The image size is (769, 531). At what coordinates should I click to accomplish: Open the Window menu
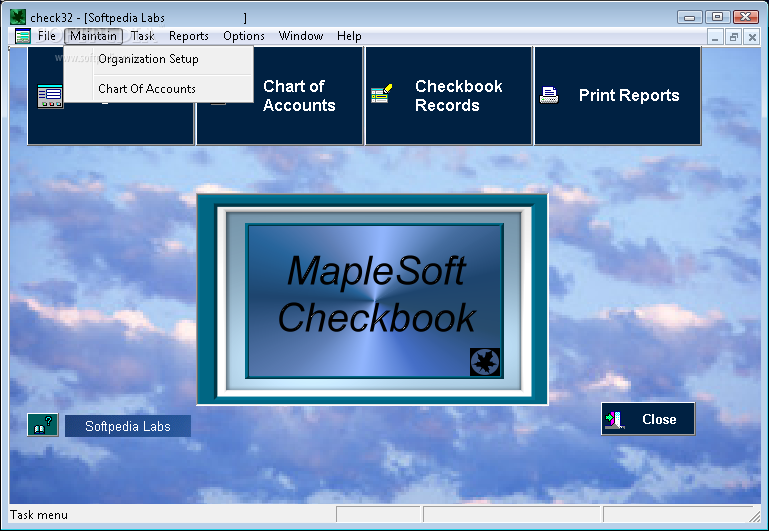[301, 36]
